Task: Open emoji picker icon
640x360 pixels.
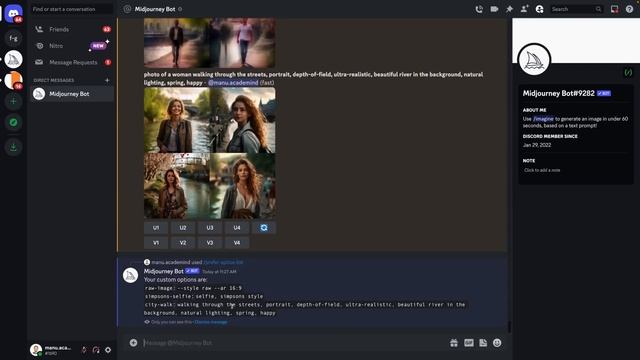Action: (x=497, y=343)
